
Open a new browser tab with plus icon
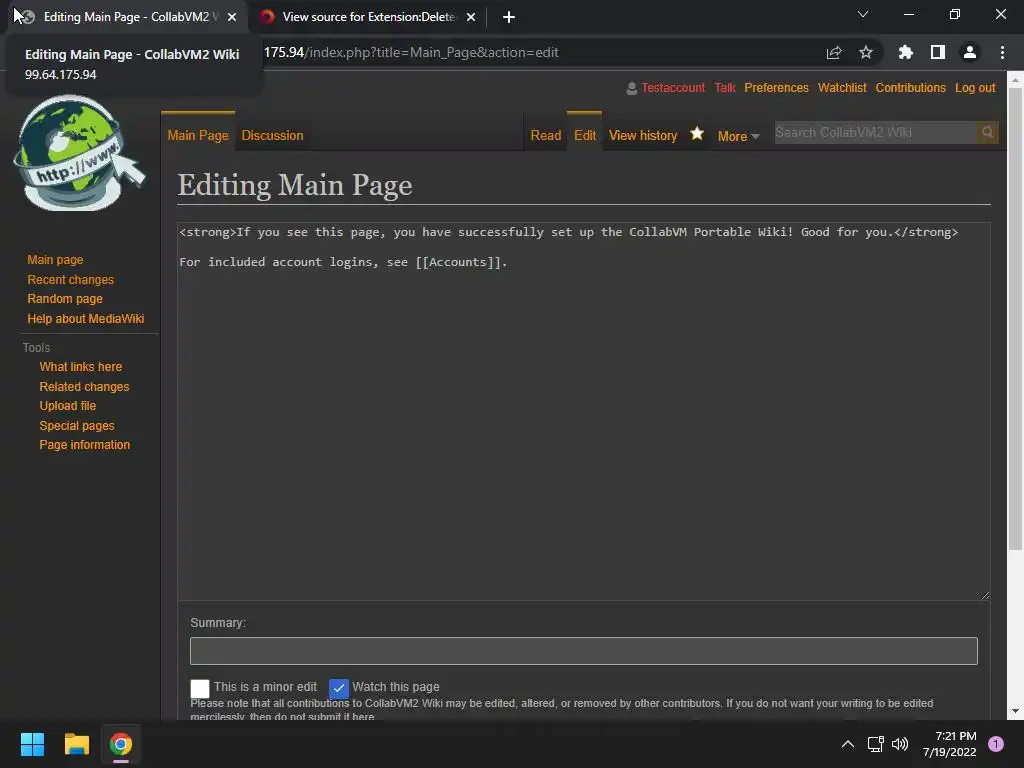tap(509, 17)
